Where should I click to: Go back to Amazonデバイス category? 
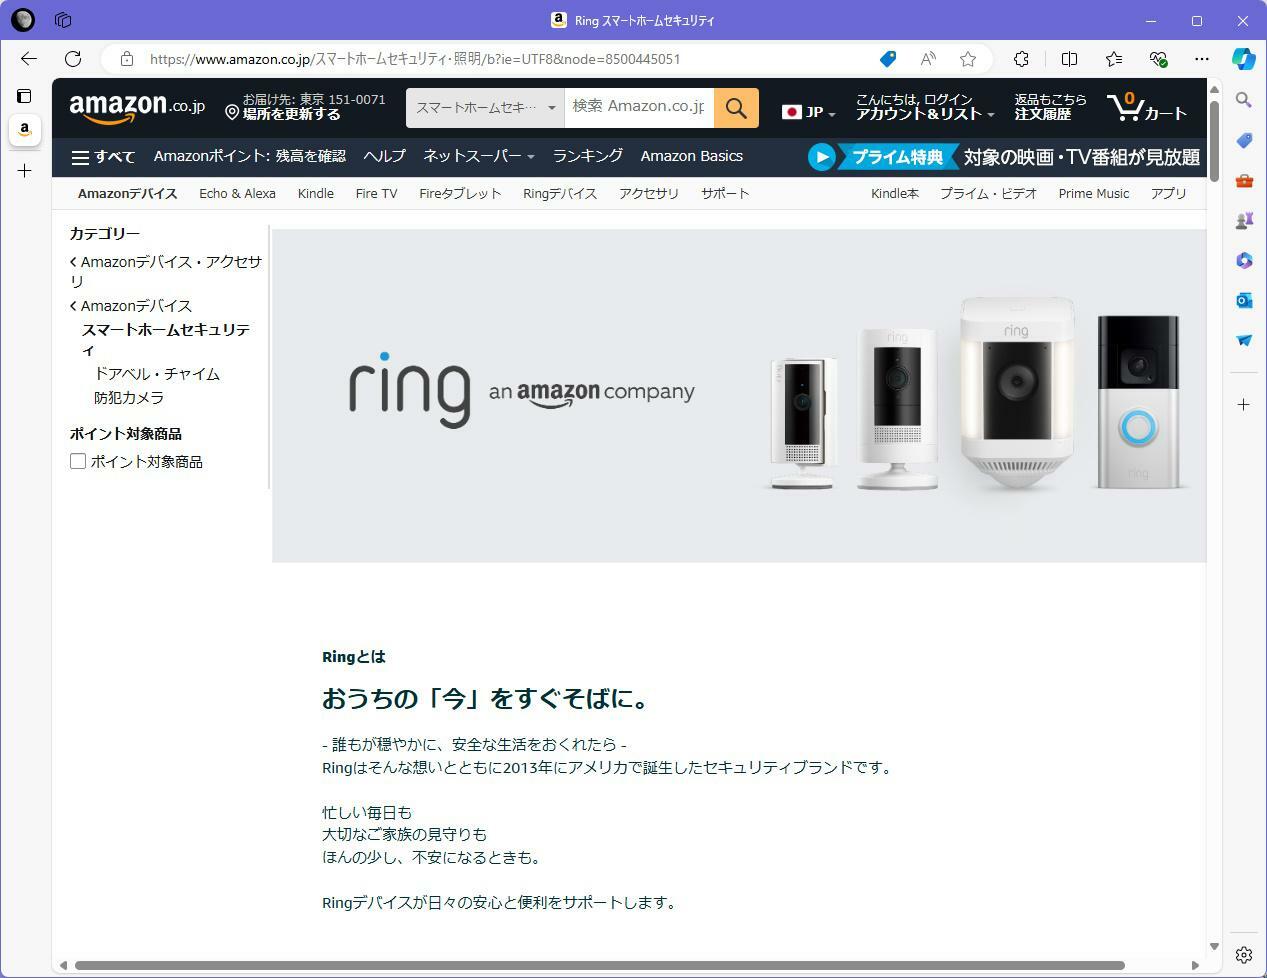tap(131, 305)
